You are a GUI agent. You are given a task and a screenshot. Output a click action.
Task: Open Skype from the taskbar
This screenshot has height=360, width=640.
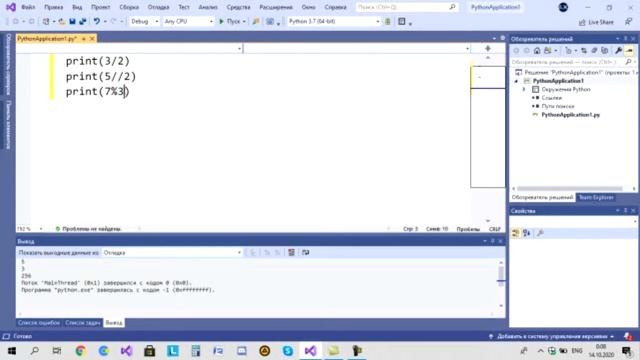click(x=288, y=351)
